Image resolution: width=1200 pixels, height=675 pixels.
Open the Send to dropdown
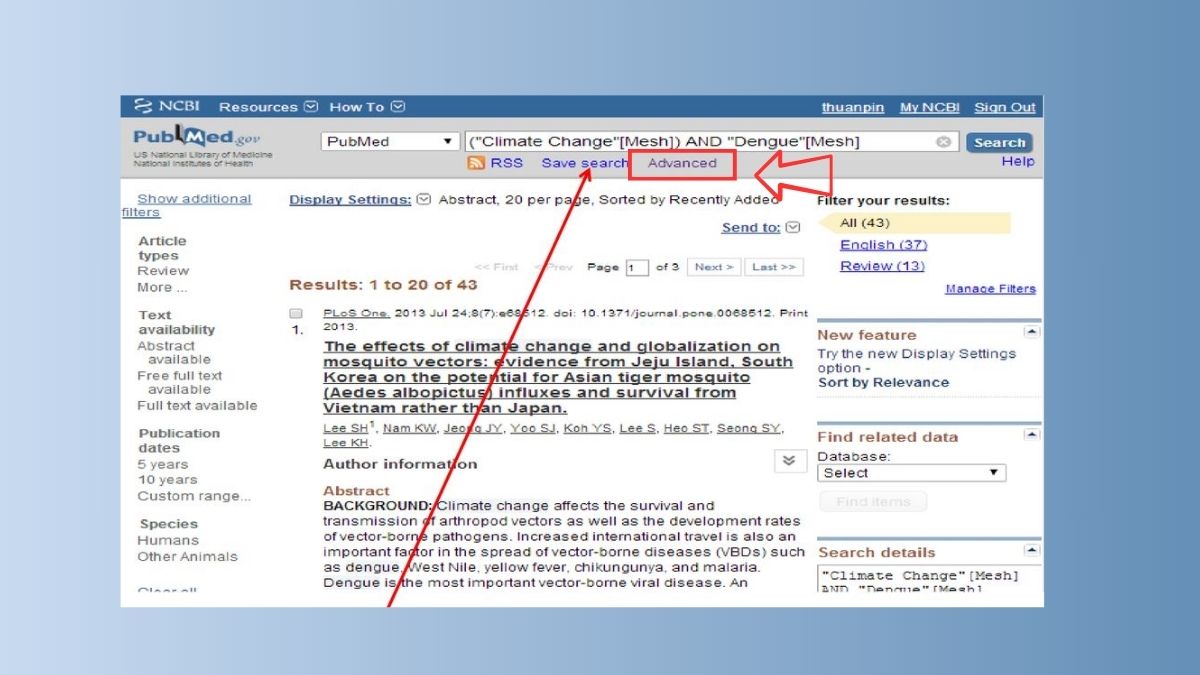(761, 228)
